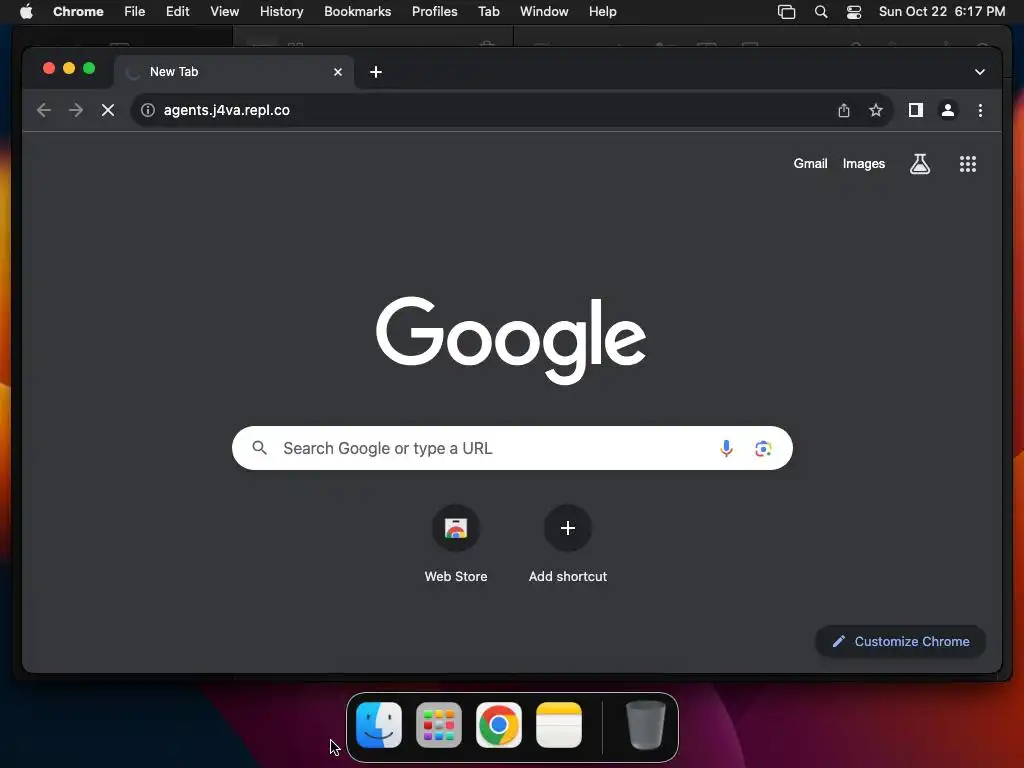Open the Chrome profile avatar
This screenshot has width=1024, height=768.
(948, 110)
